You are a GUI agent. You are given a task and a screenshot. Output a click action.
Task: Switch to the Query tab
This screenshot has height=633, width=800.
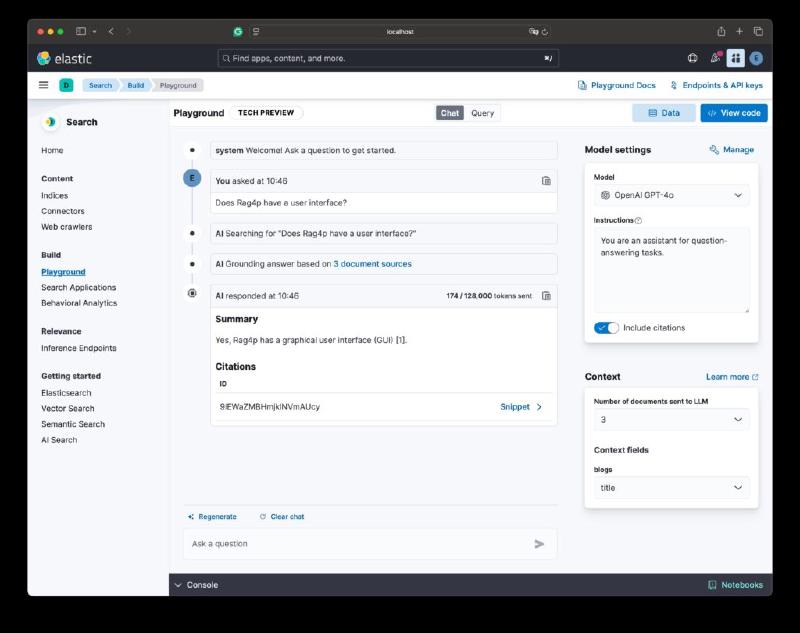482,113
